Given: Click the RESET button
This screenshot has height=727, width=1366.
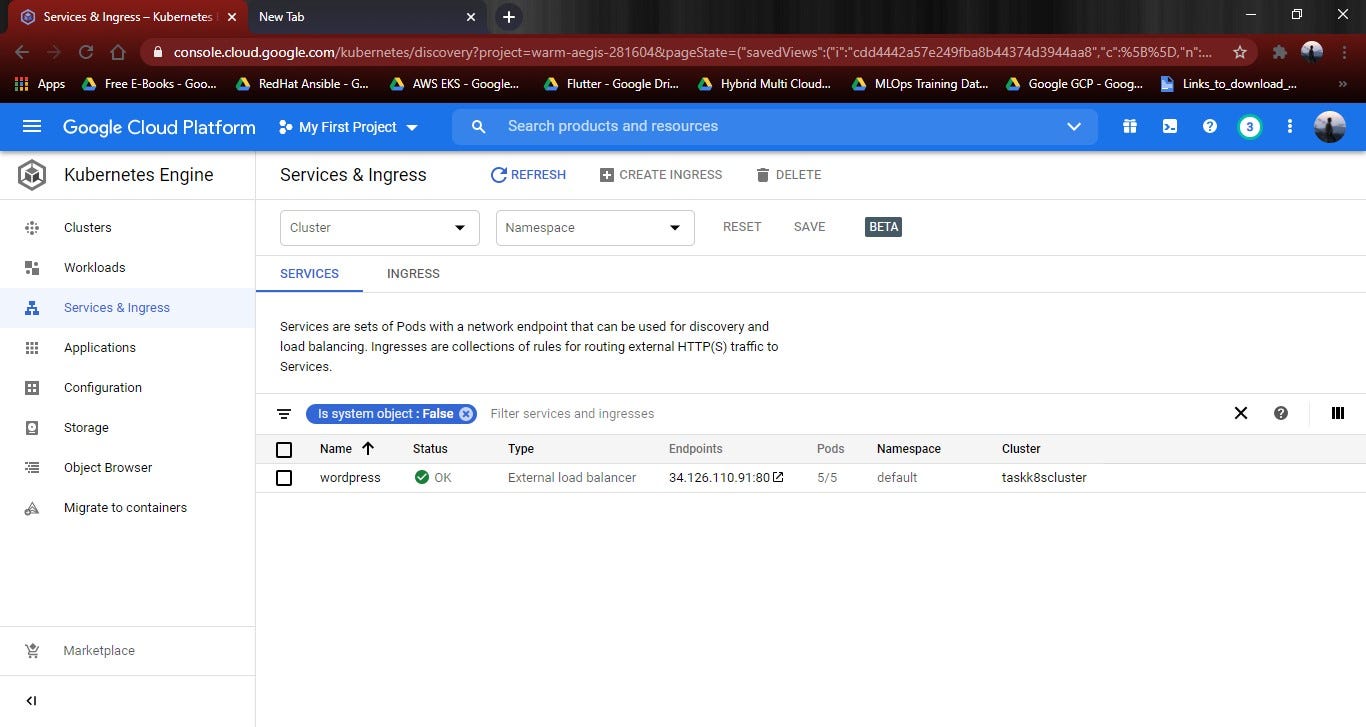Looking at the screenshot, I should [x=742, y=227].
